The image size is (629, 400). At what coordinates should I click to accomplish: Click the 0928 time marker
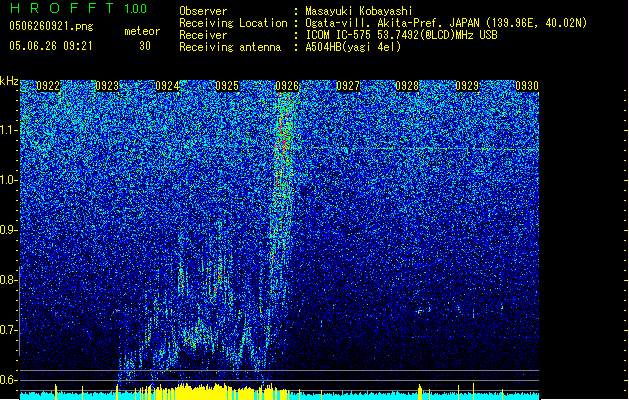point(407,86)
